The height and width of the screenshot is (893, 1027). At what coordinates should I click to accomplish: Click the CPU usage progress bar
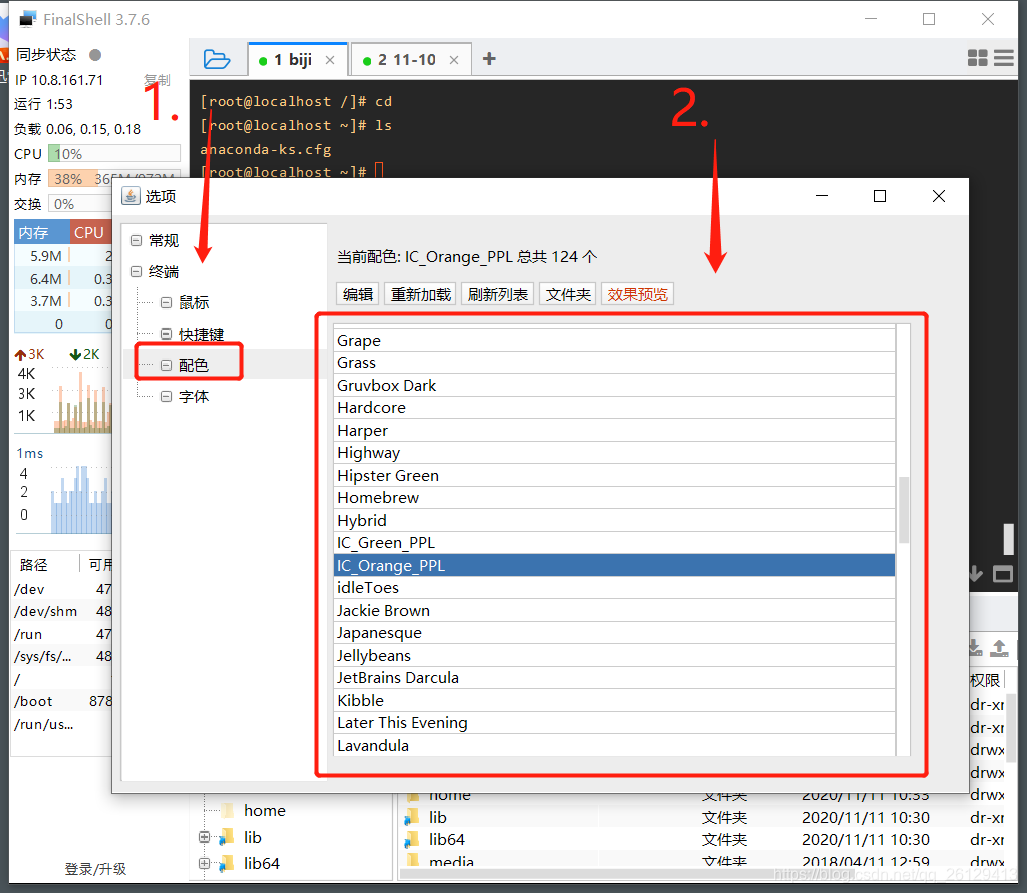pos(114,154)
